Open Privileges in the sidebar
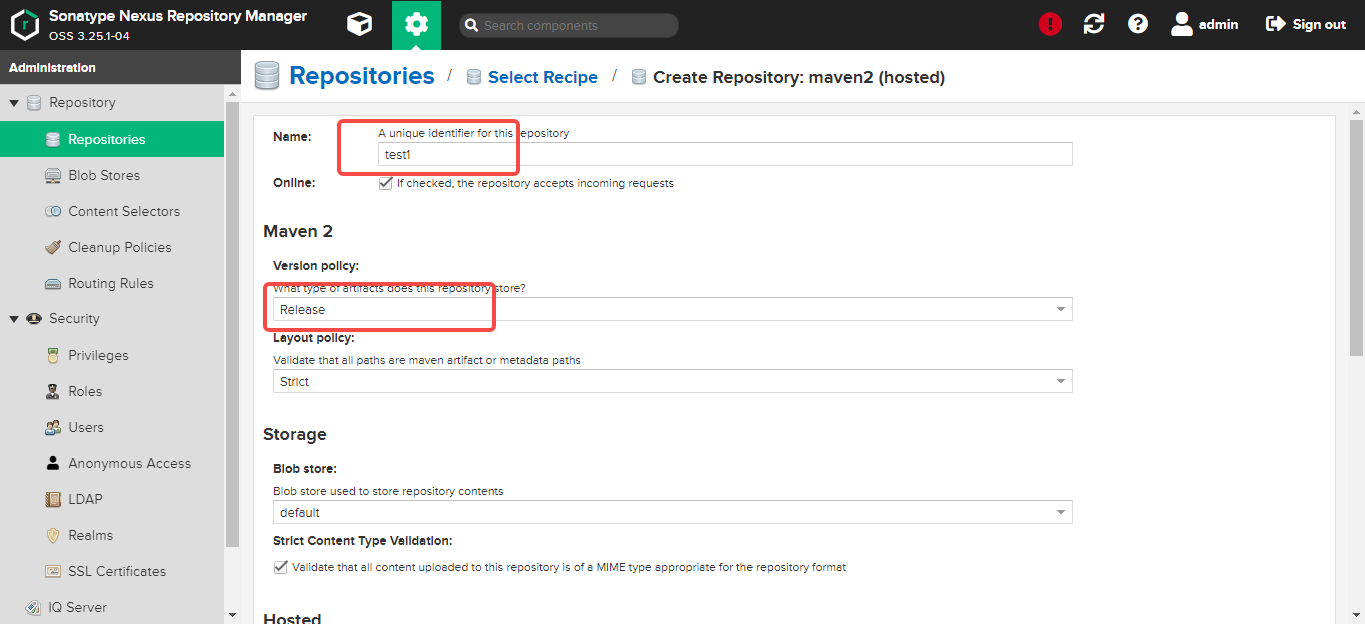1365x624 pixels. [x=112, y=355]
